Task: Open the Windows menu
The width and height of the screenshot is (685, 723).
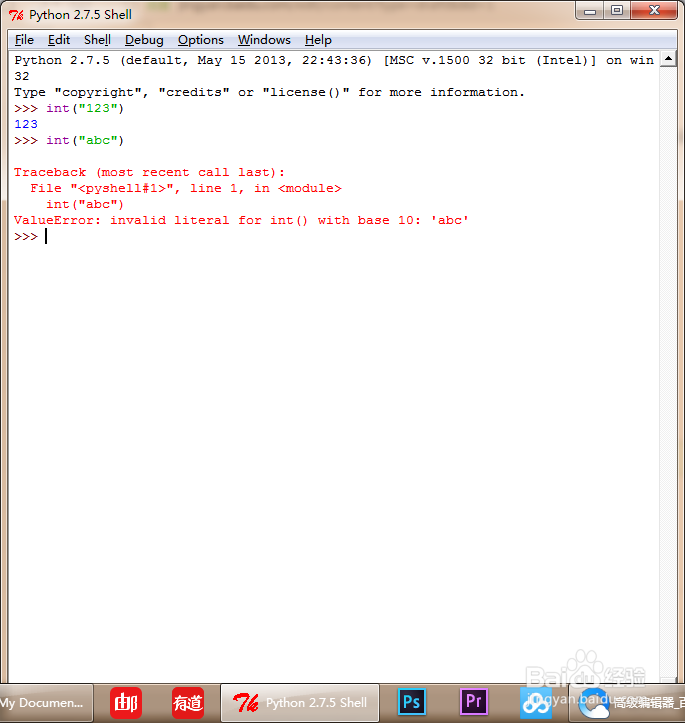Action: tap(264, 40)
